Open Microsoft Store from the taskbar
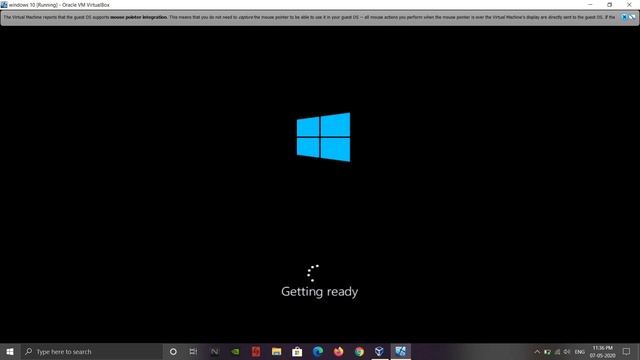The width and height of the screenshot is (640, 360). click(297, 351)
